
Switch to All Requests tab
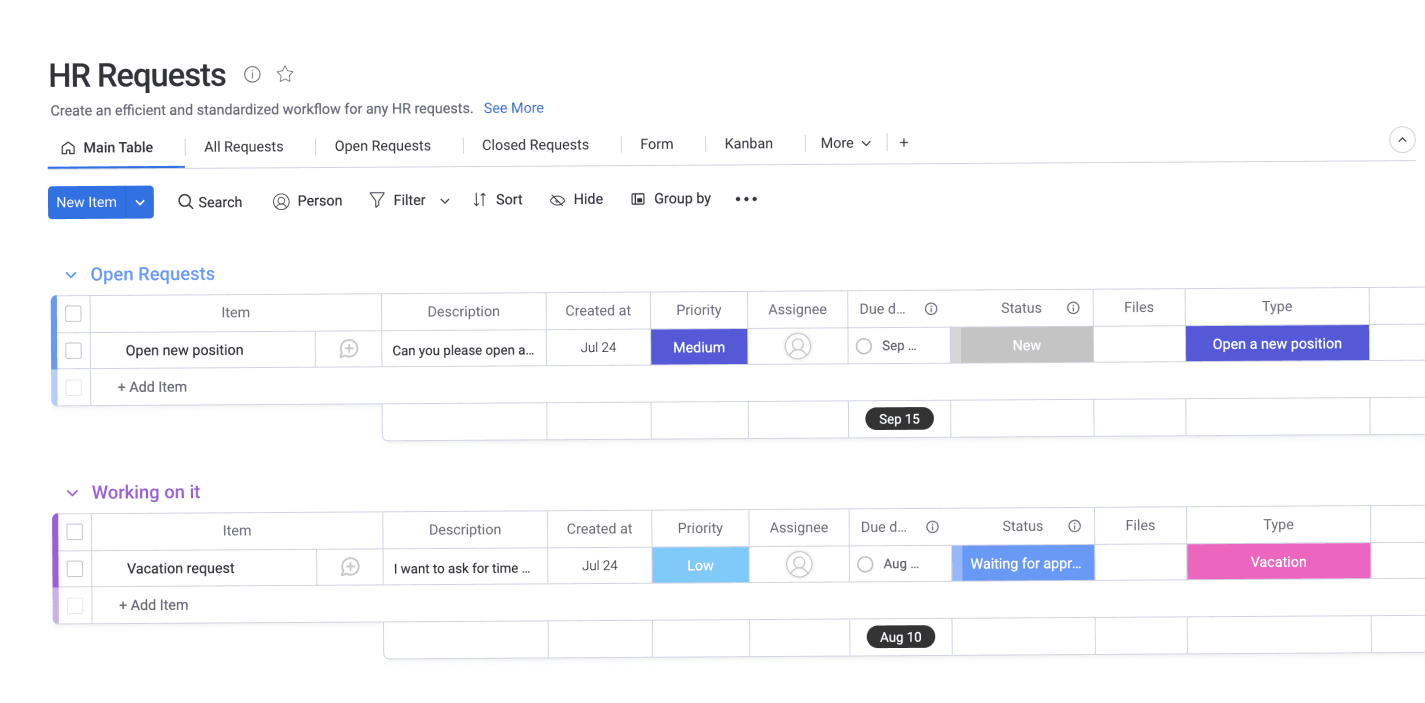[244, 146]
